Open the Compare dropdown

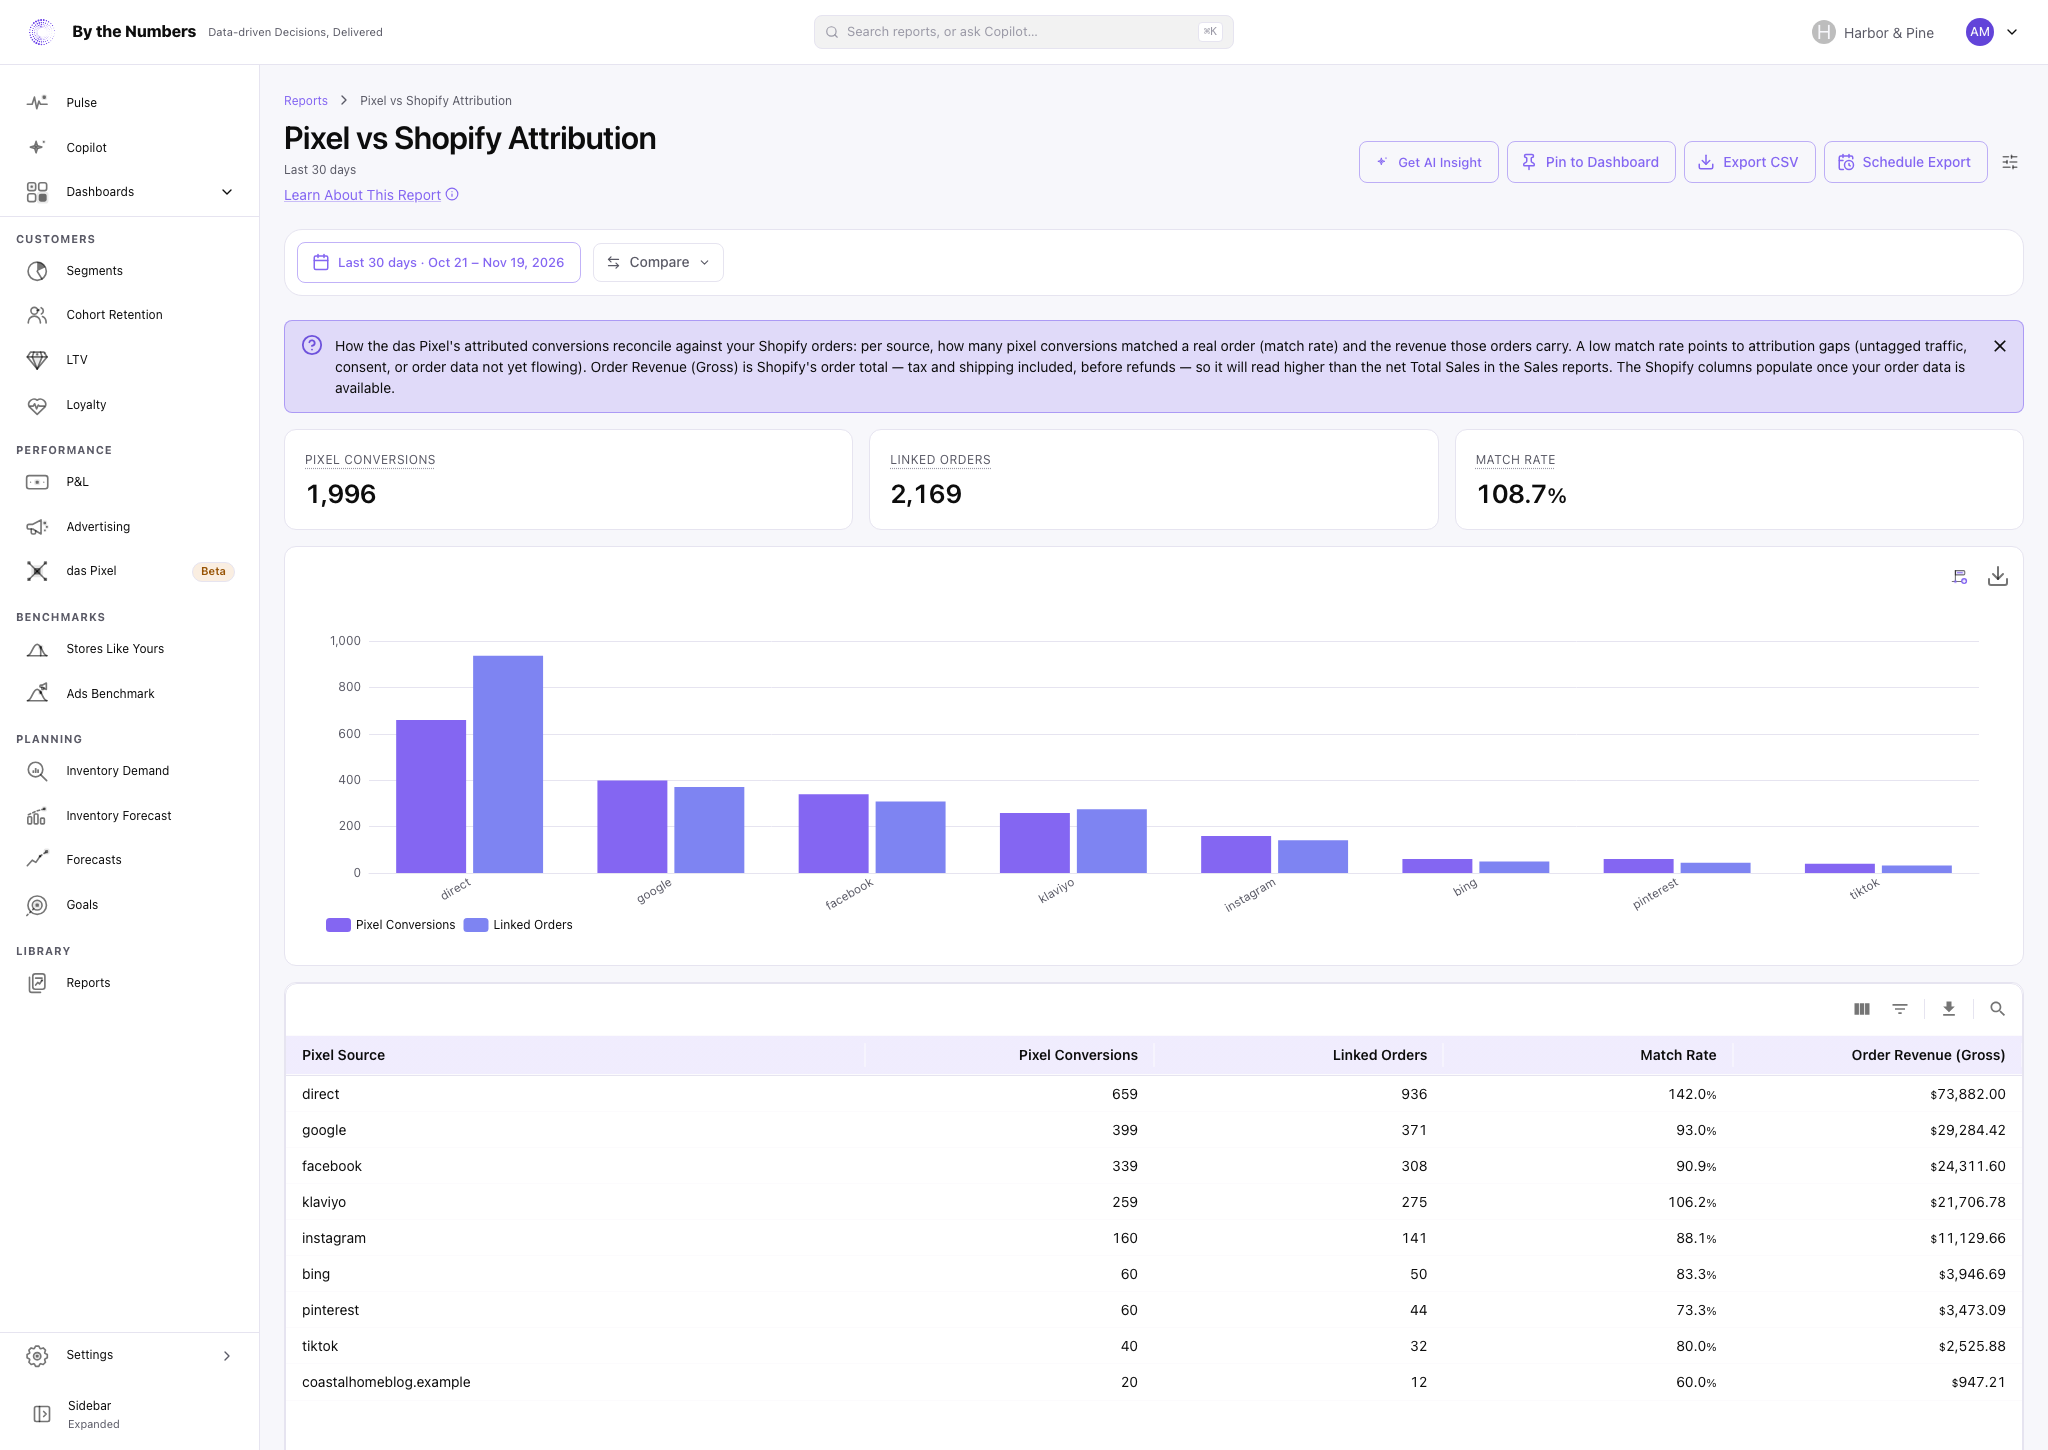click(658, 262)
